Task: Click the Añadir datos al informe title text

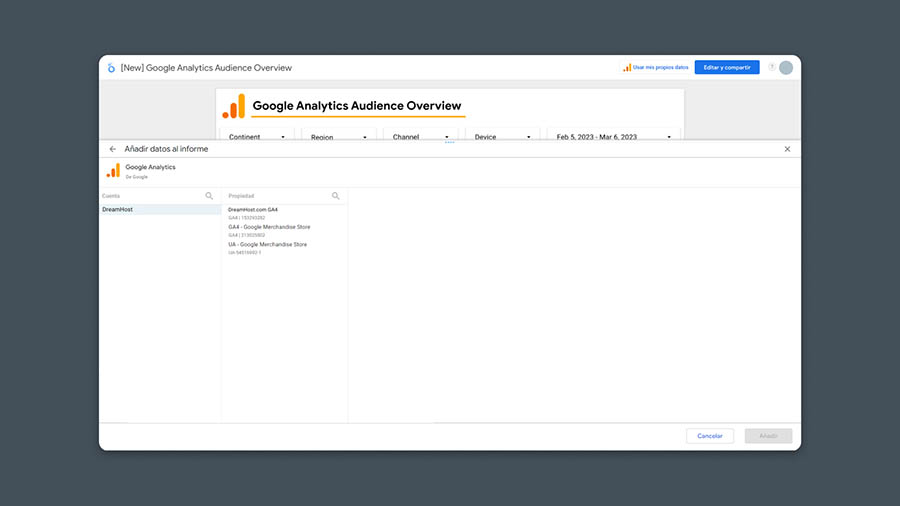Action: (166, 149)
